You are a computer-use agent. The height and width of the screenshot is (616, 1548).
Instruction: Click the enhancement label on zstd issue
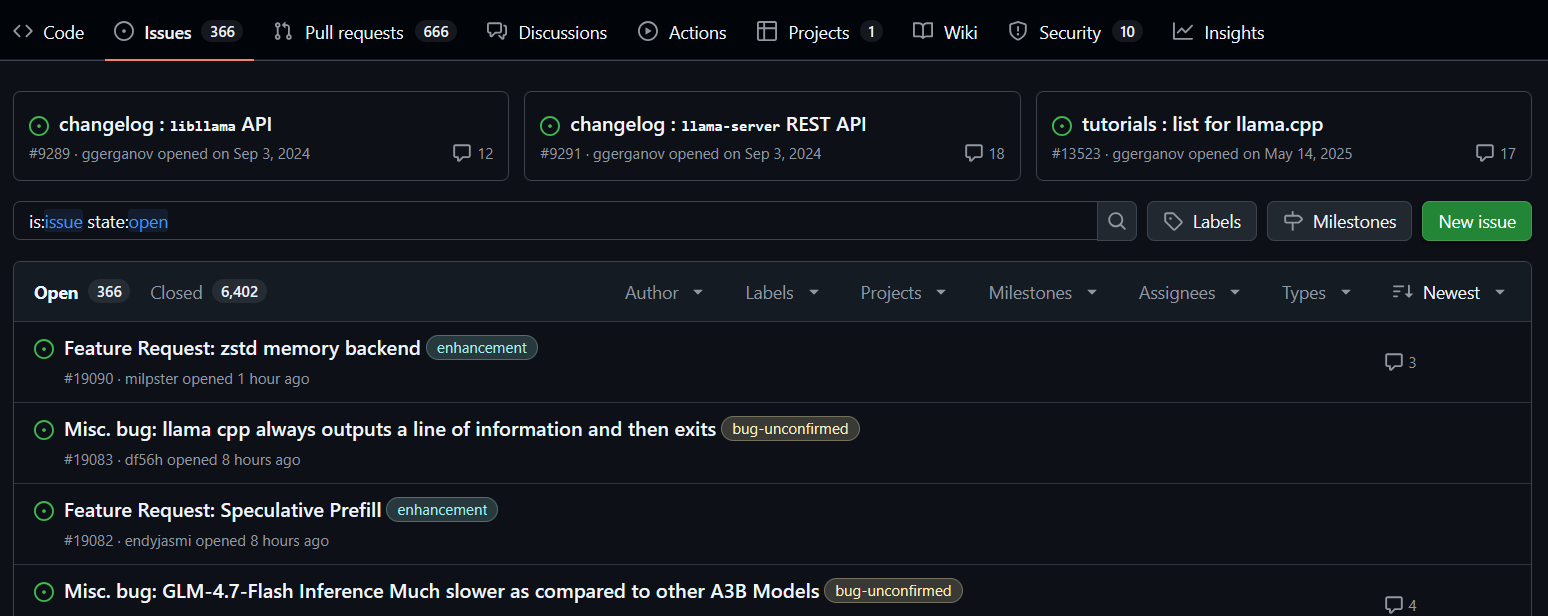pos(481,348)
